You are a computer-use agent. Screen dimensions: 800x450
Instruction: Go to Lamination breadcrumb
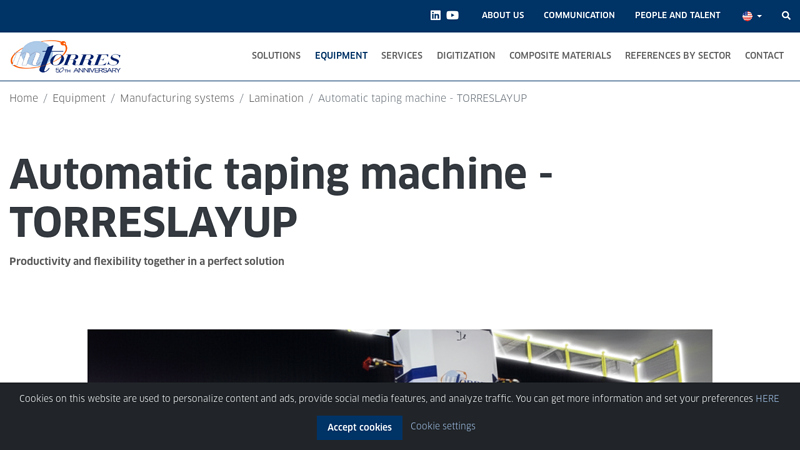tap(276, 98)
